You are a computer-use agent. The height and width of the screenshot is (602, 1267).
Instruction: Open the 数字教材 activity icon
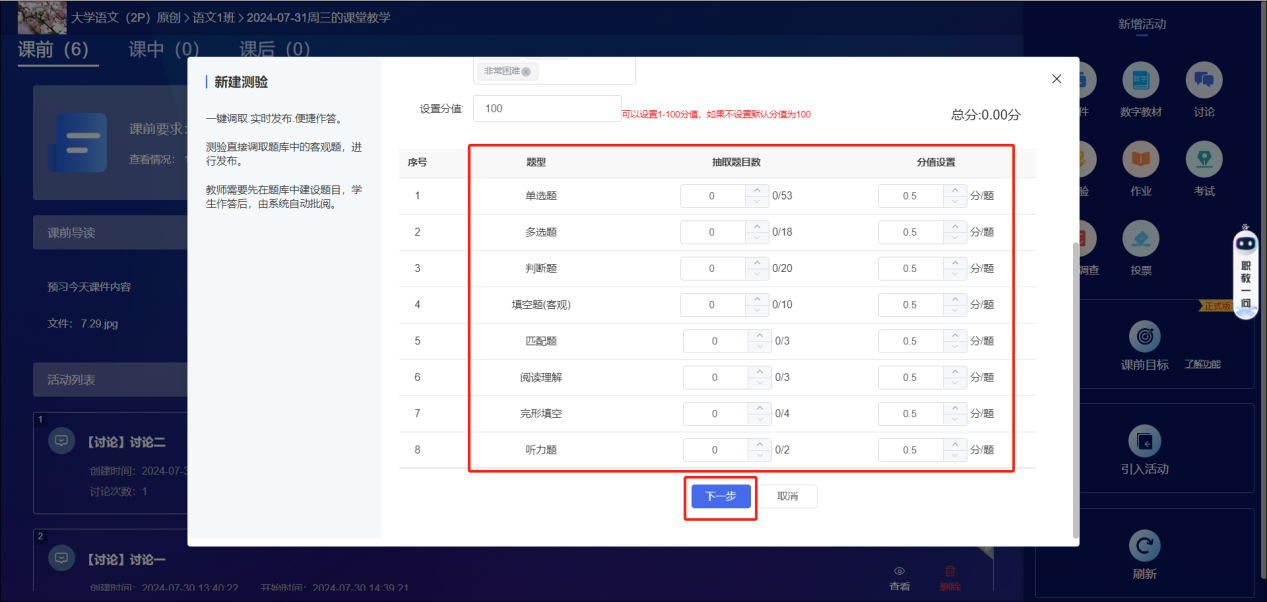[1140, 82]
